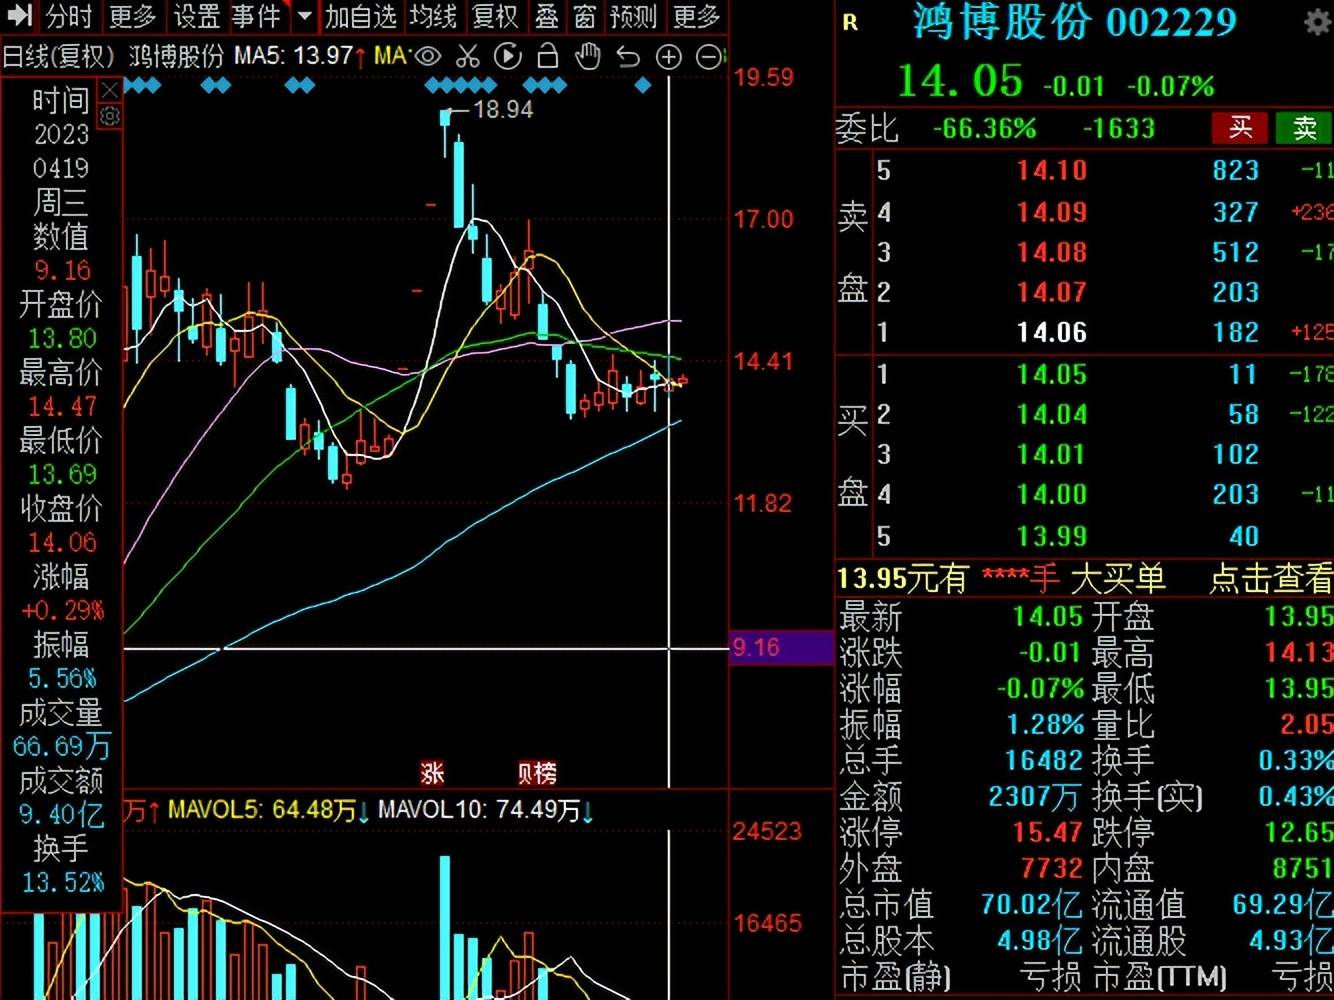Click the 总手 value 16482
1334x1000 pixels.
click(x=1044, y=761)
